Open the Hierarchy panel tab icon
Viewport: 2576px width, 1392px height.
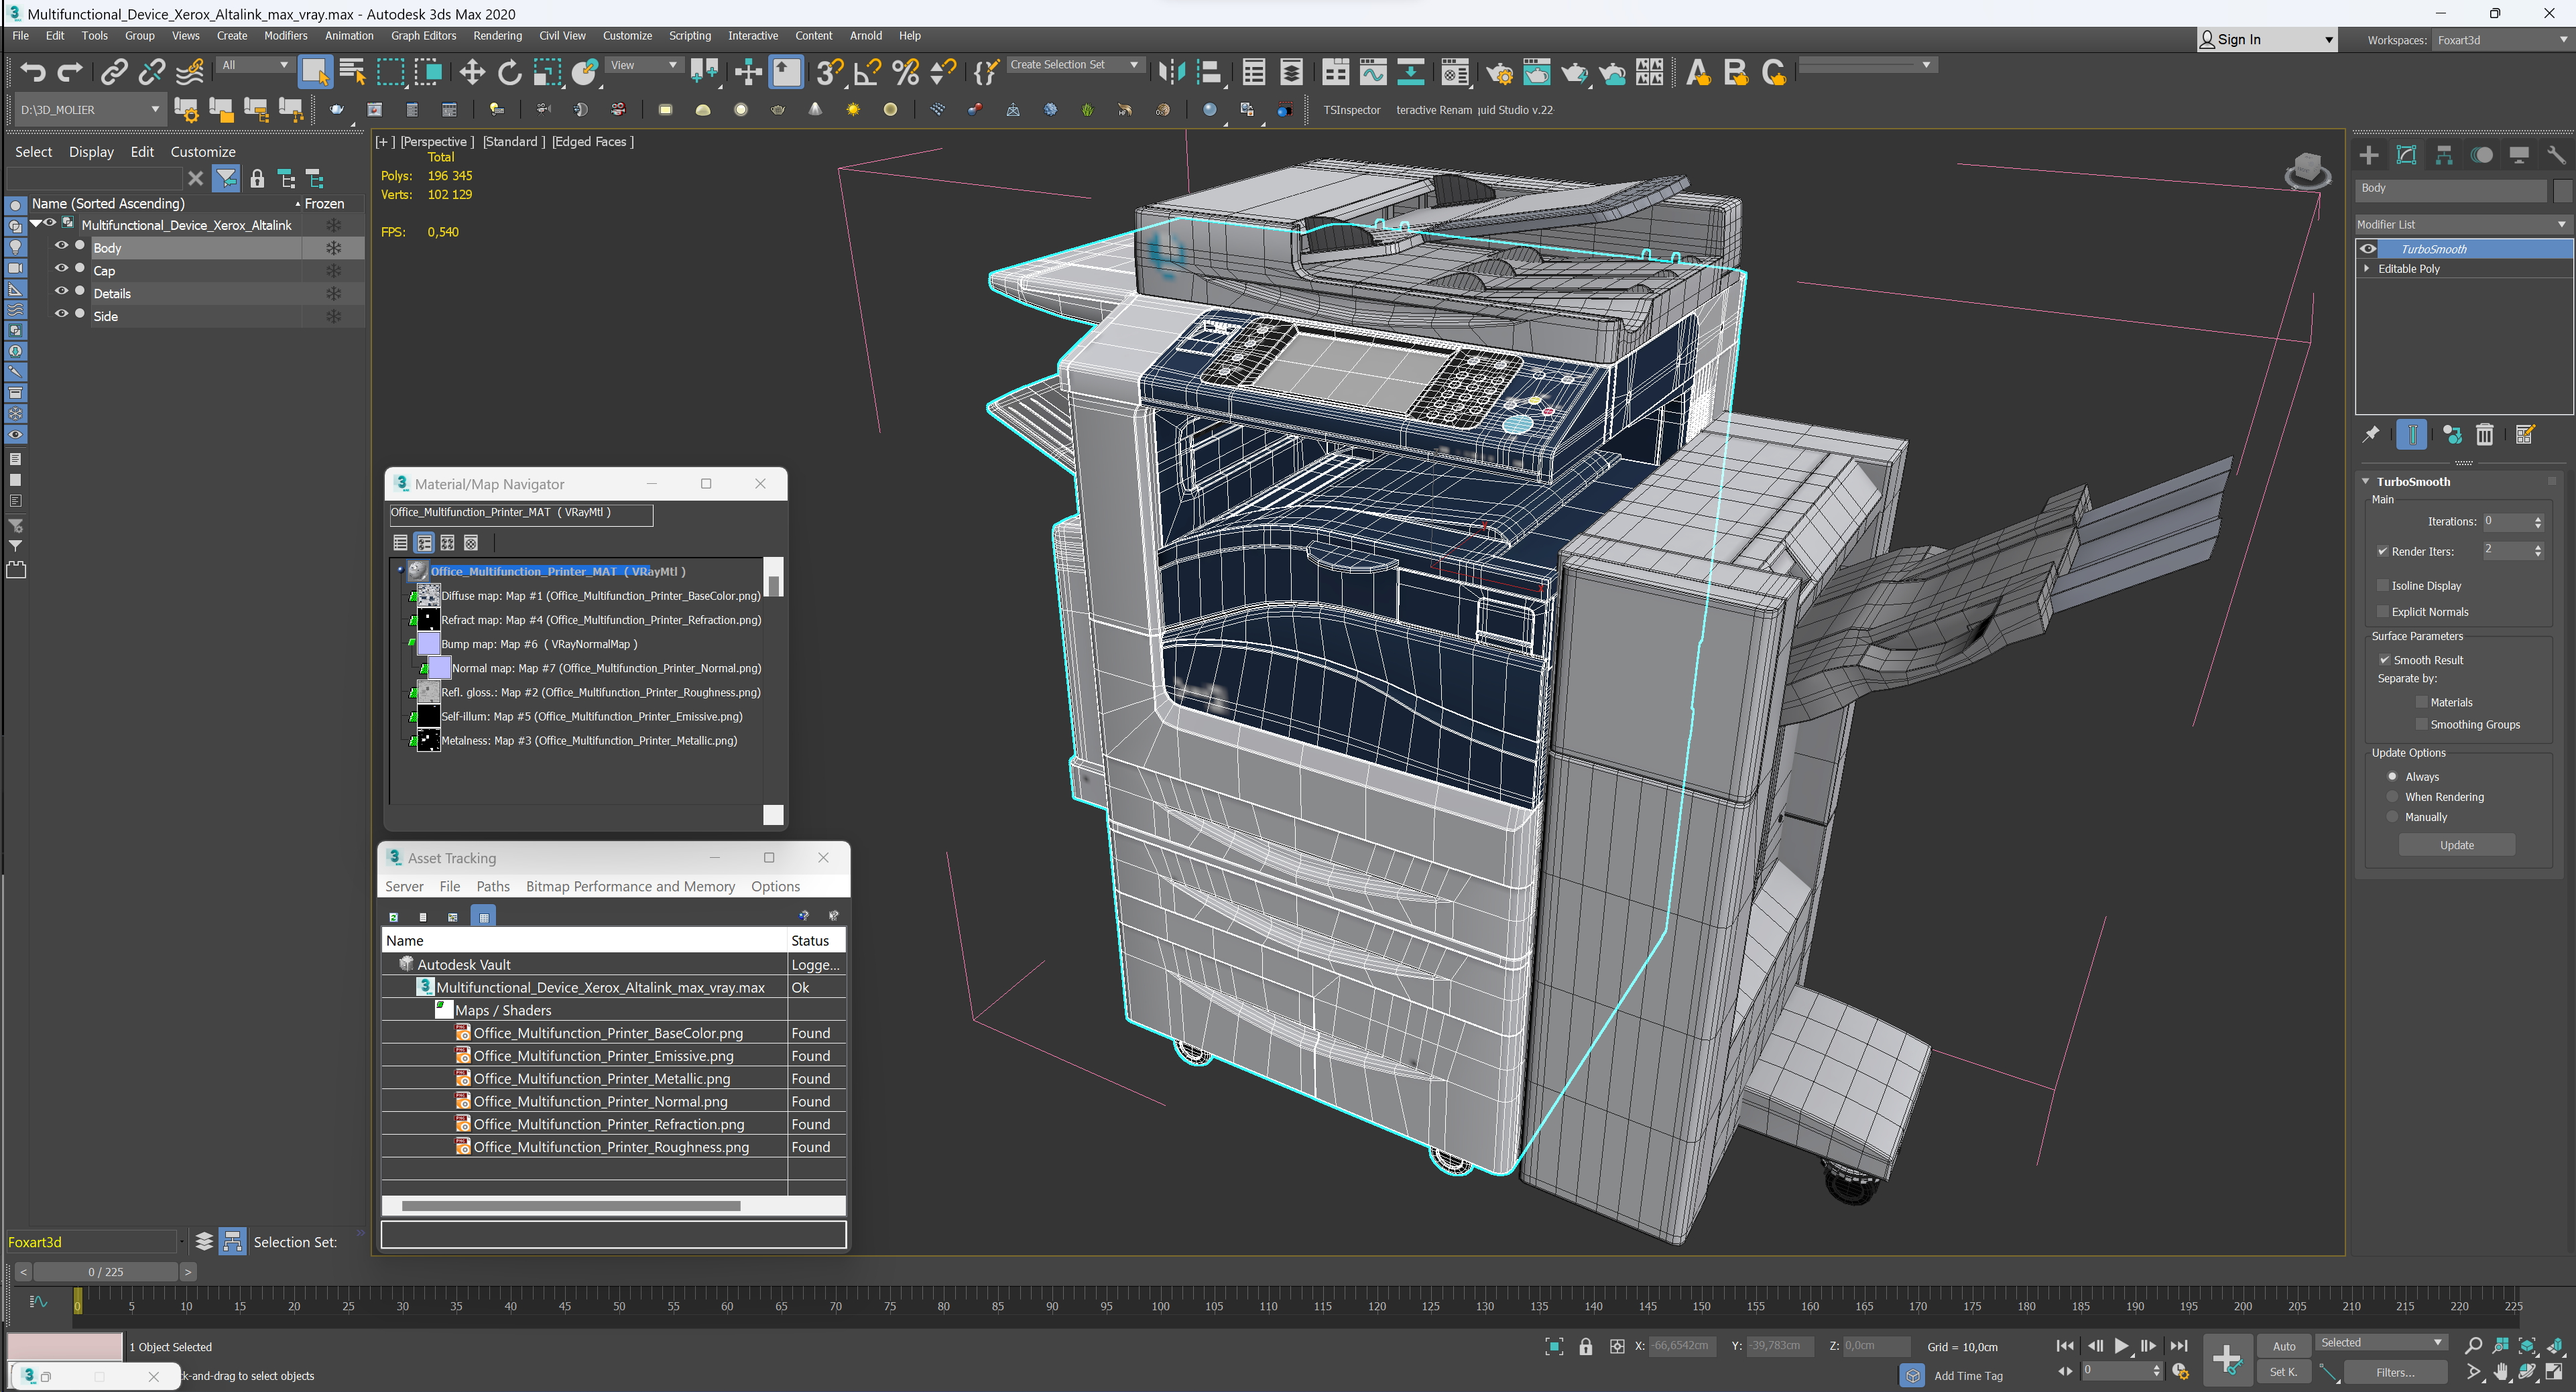(2444, 155)
